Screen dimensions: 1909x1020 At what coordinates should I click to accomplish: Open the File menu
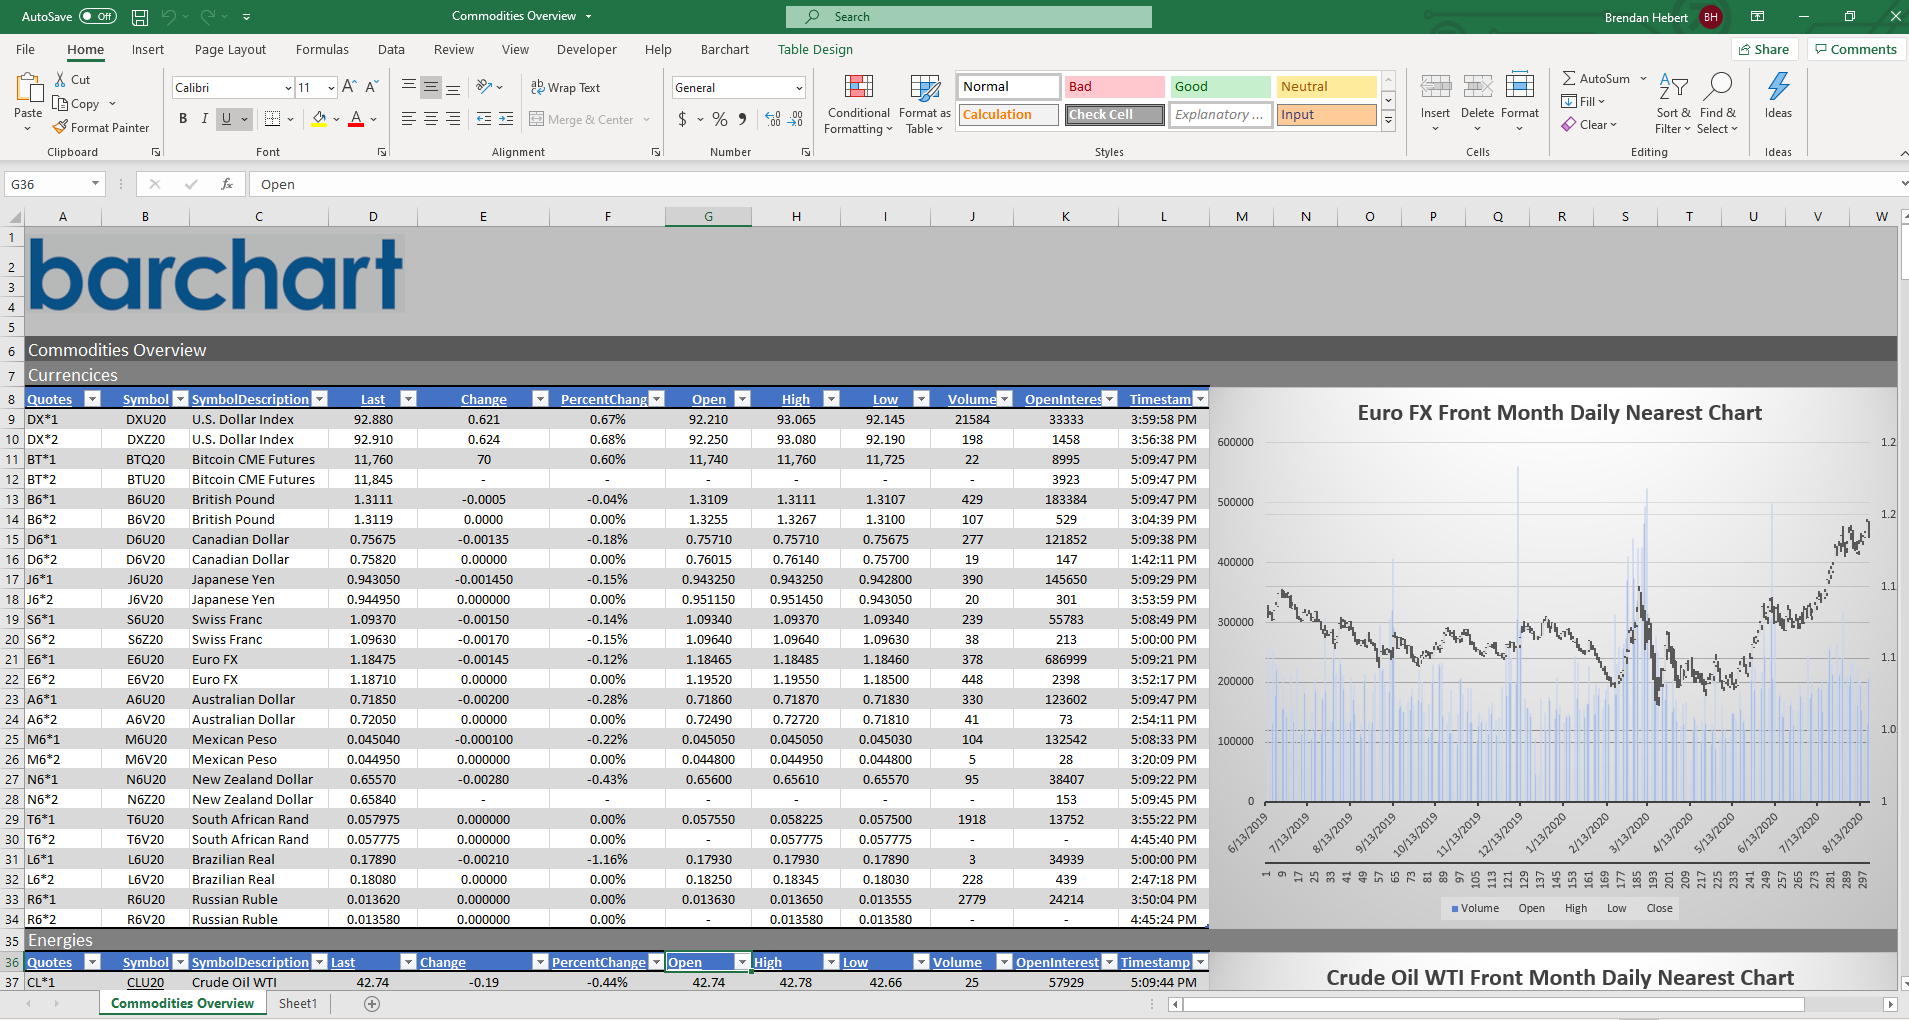pyautogui.click(x=25, y=49)
